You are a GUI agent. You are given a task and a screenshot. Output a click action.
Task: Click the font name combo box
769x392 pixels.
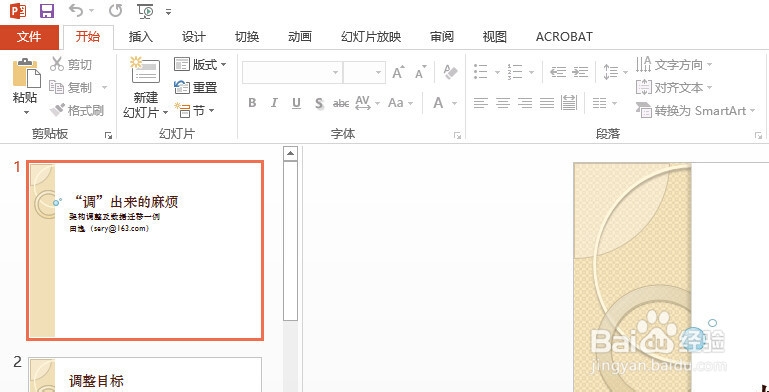(292, 73)
